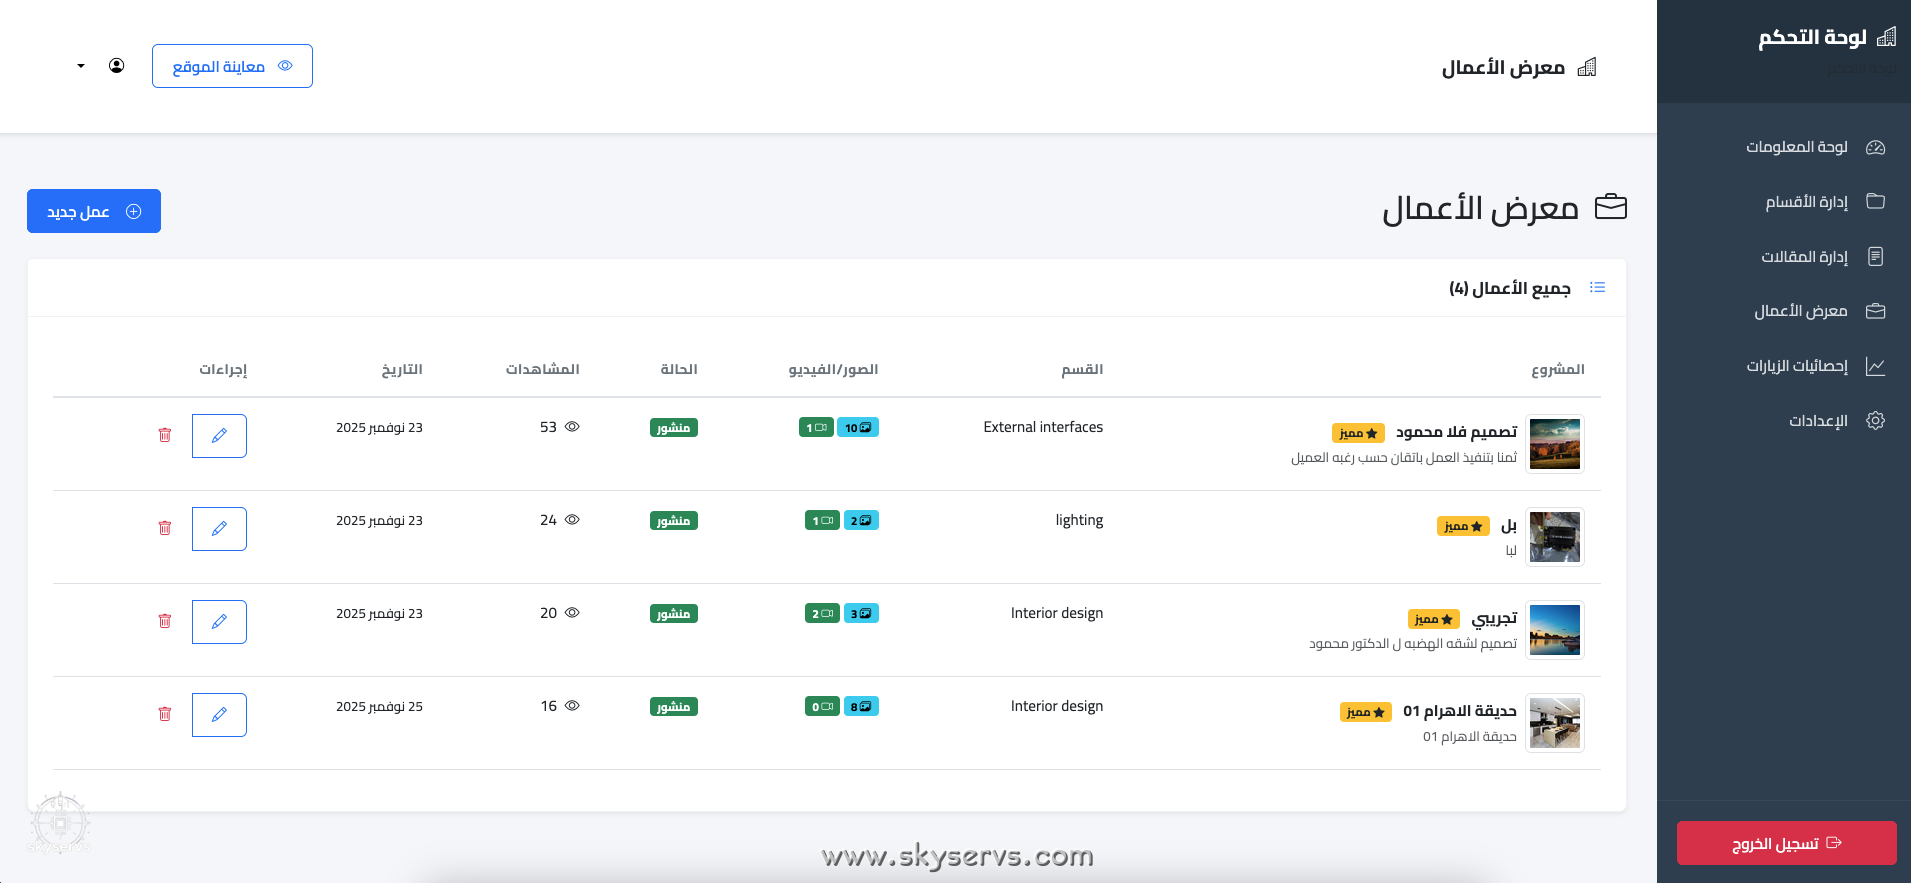
Task: Click trash icon for lighting project row
Action: coord(165,528)
